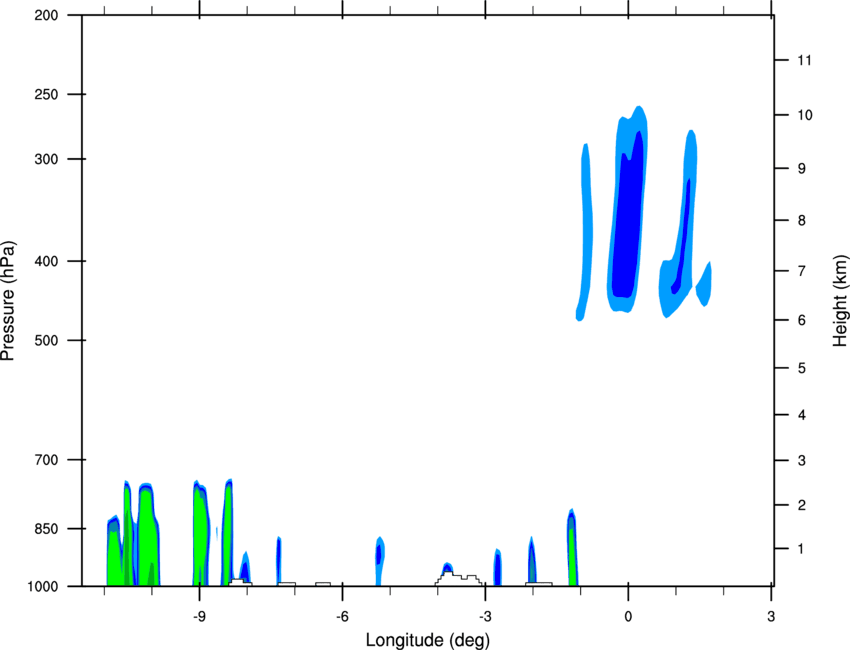Click the 'Height (km)' axis title
Viewport: 850px width, 650px height.
(840, 300)
